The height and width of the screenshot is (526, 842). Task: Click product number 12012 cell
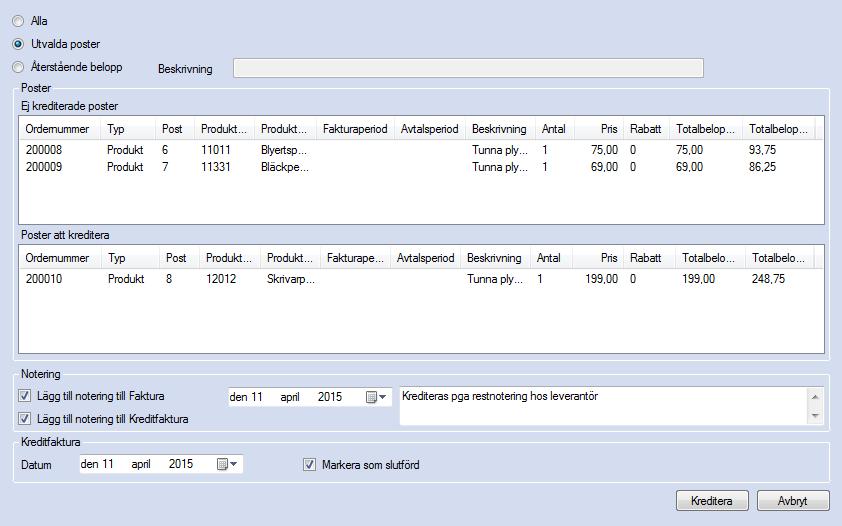(221, 279)
